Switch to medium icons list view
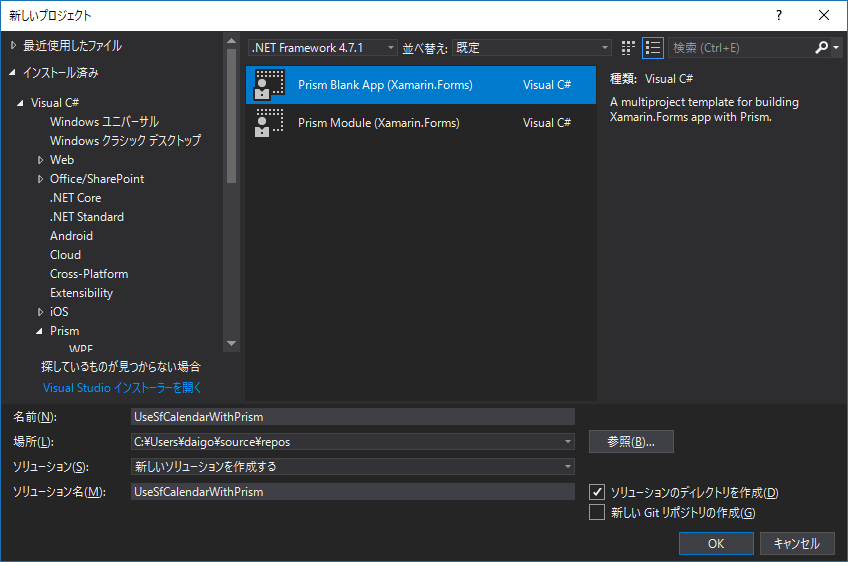Image resolution: width=848 pixels, height=562 pixels. tap(653, 48)
